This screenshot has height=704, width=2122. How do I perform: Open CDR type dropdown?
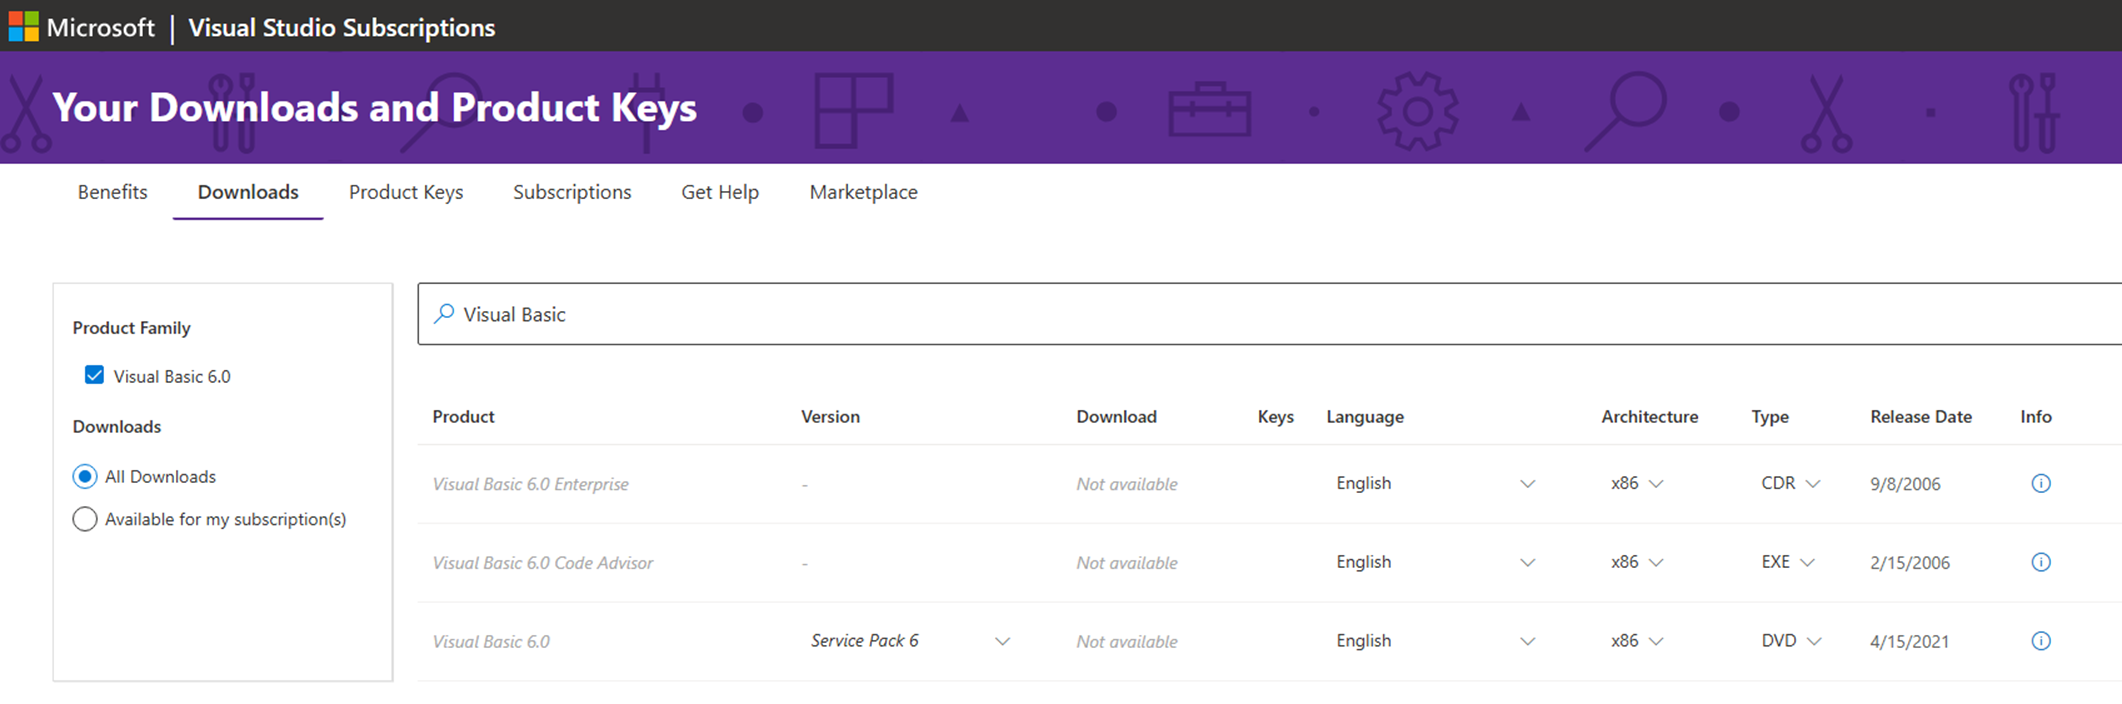(x=1790, y=483)
